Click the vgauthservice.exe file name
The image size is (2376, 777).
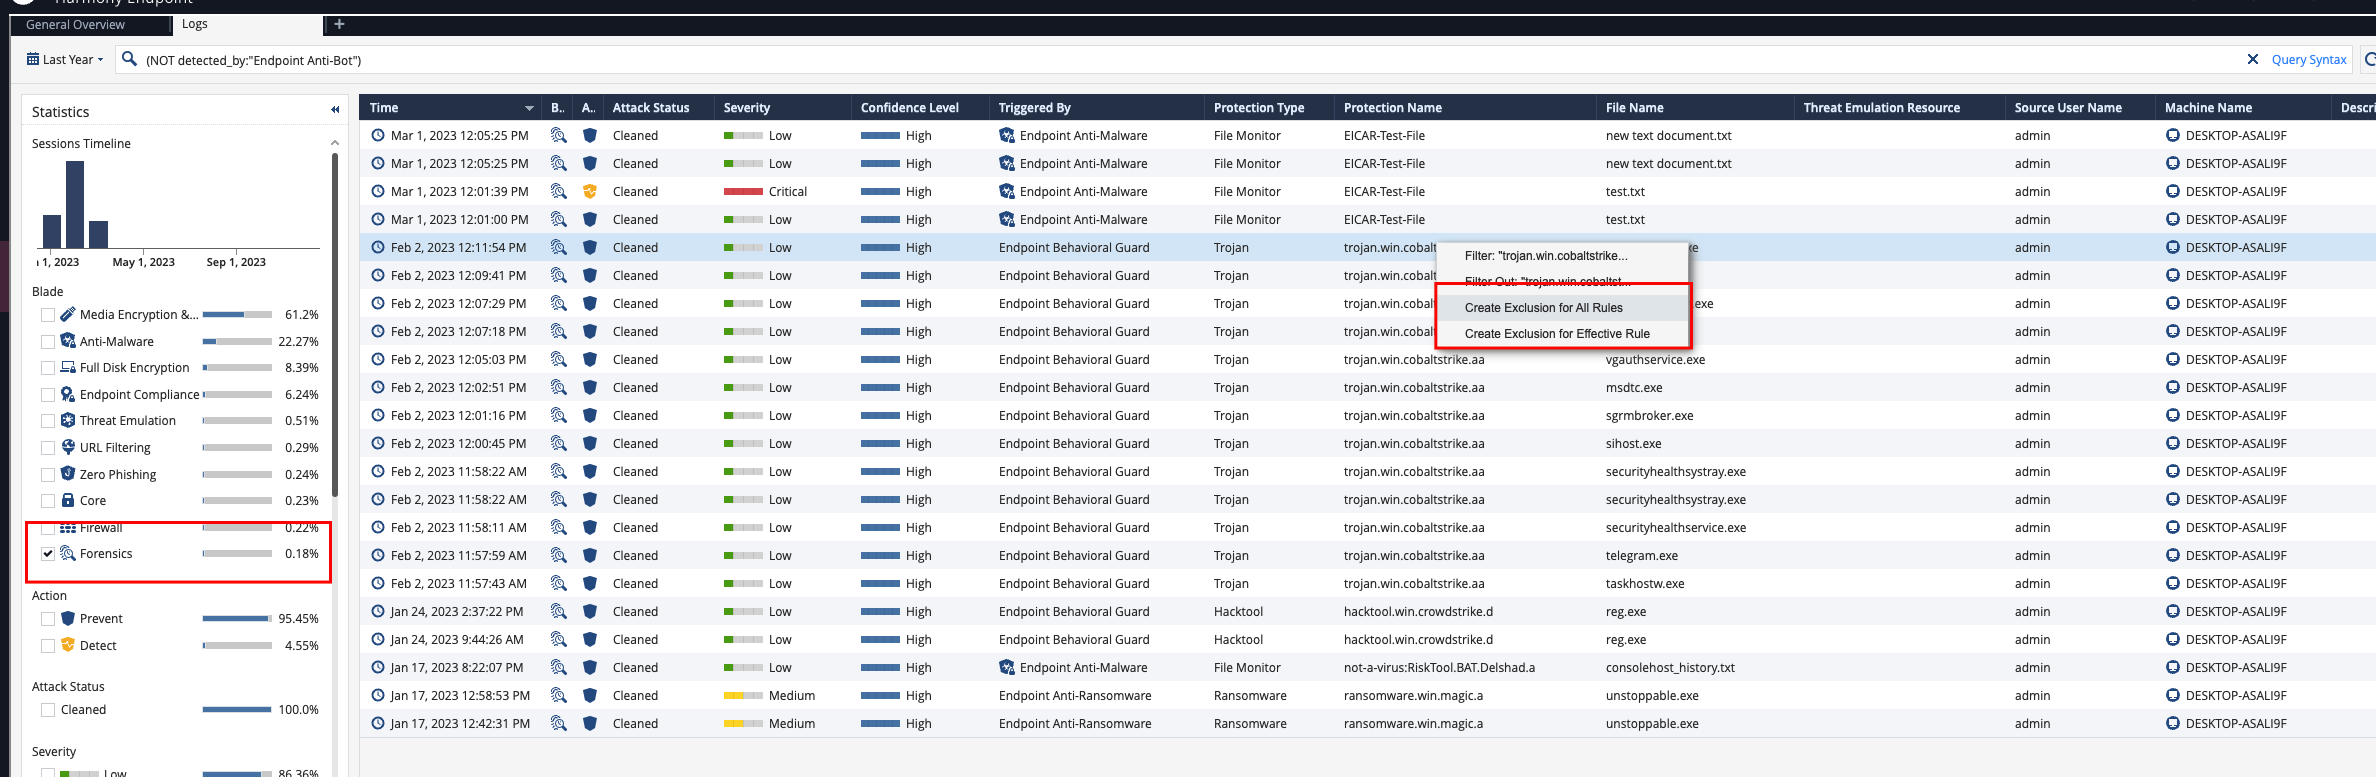coord(1655,360)
